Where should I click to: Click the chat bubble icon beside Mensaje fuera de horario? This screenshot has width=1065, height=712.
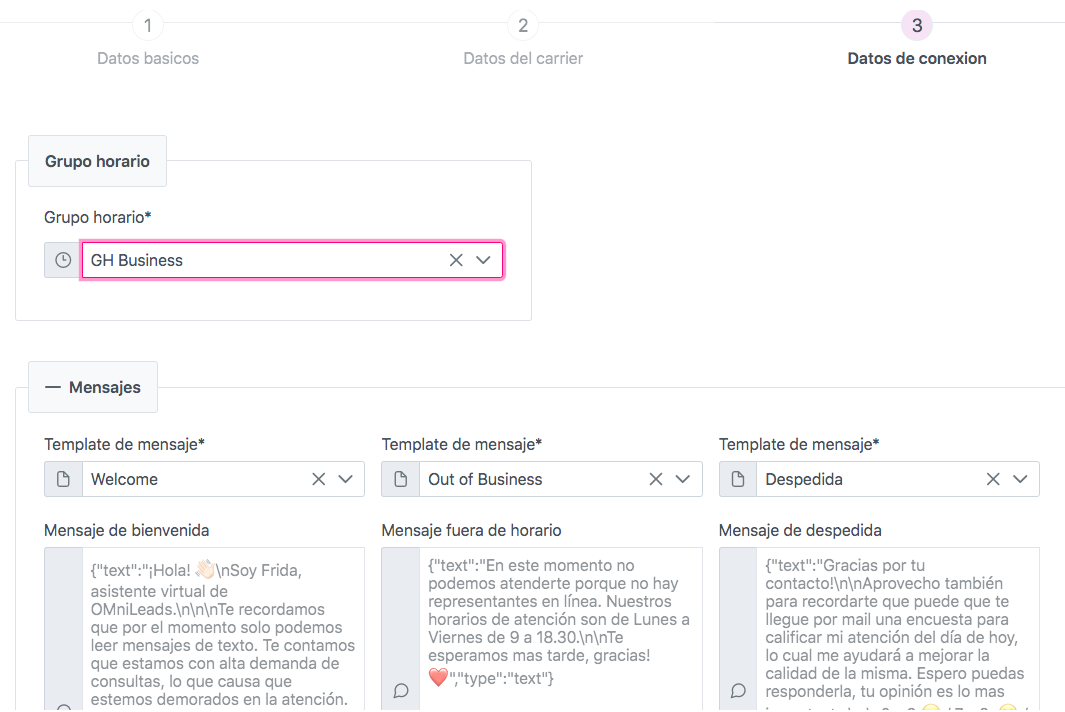(401, 690)
